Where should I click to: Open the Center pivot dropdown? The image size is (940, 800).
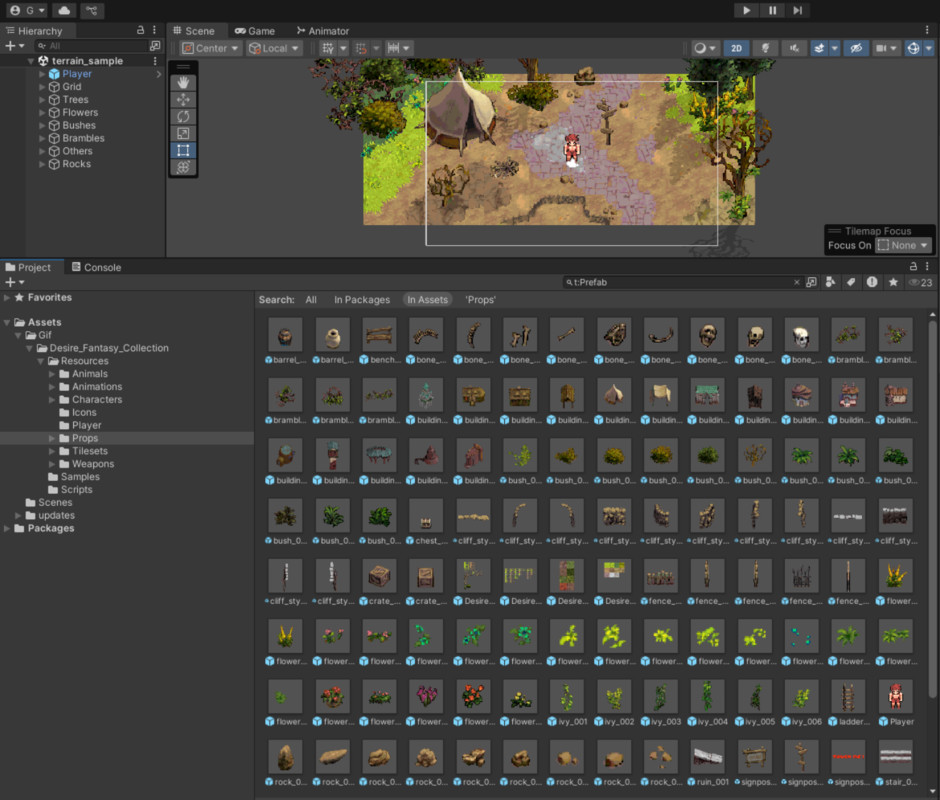click(210, 49)
